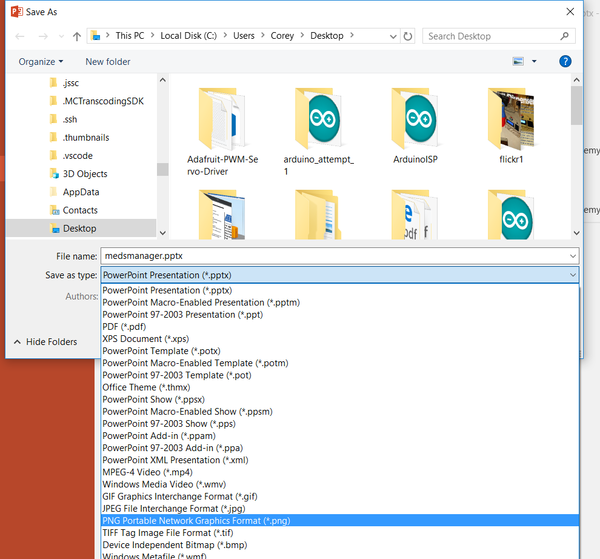Viewport: 600px width, 559px height.
Task: Change view layout icon
Action: point(518,61)
